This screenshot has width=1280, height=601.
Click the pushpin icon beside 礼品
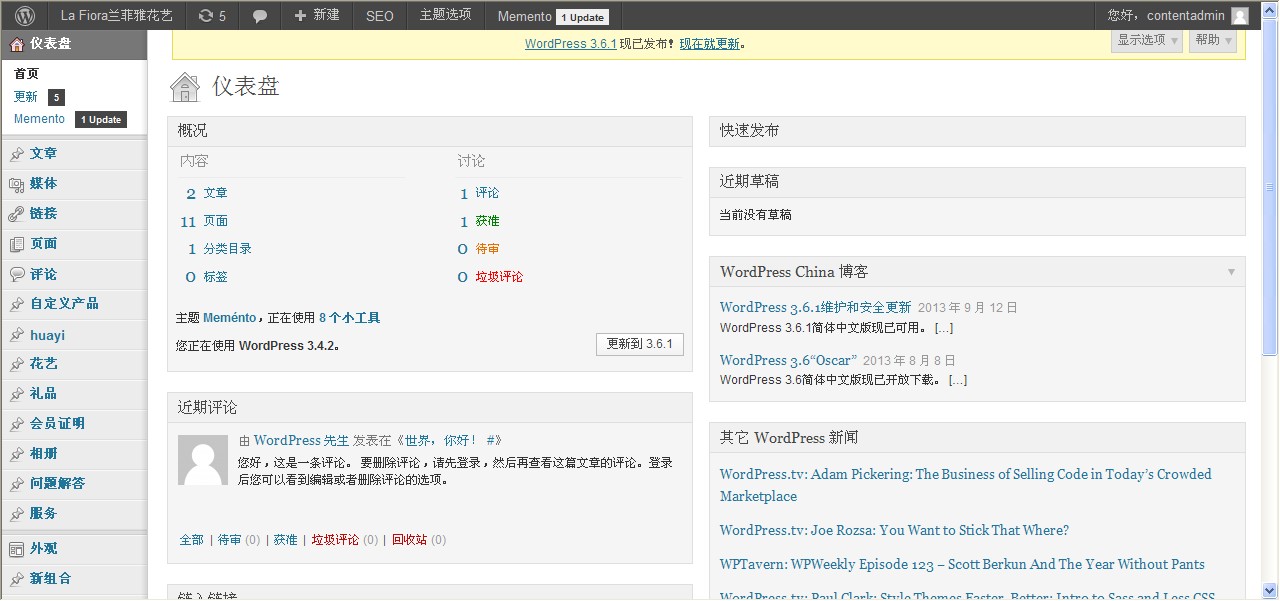(16, 394)
